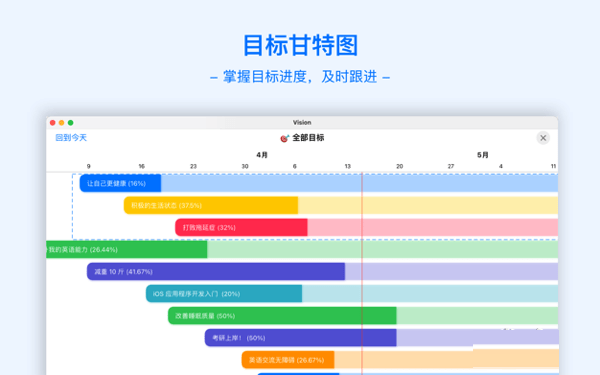600x375 pixels.
Task: Click date 4 under 5月
Action: tap(501, 166)
